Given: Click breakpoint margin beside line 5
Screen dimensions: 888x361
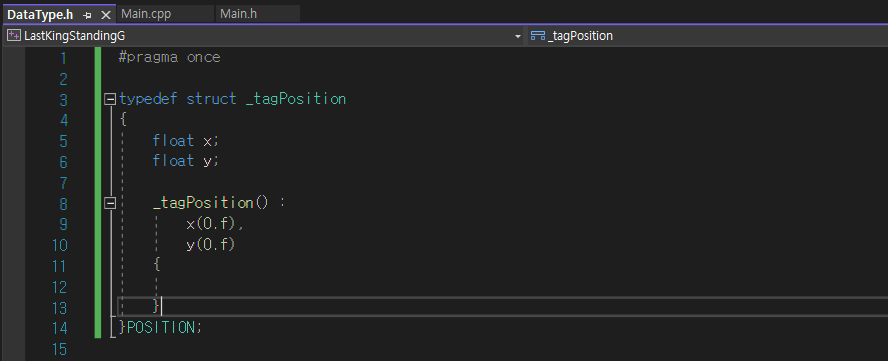Looking at the screenshot, I should click(x=12, y=141).
